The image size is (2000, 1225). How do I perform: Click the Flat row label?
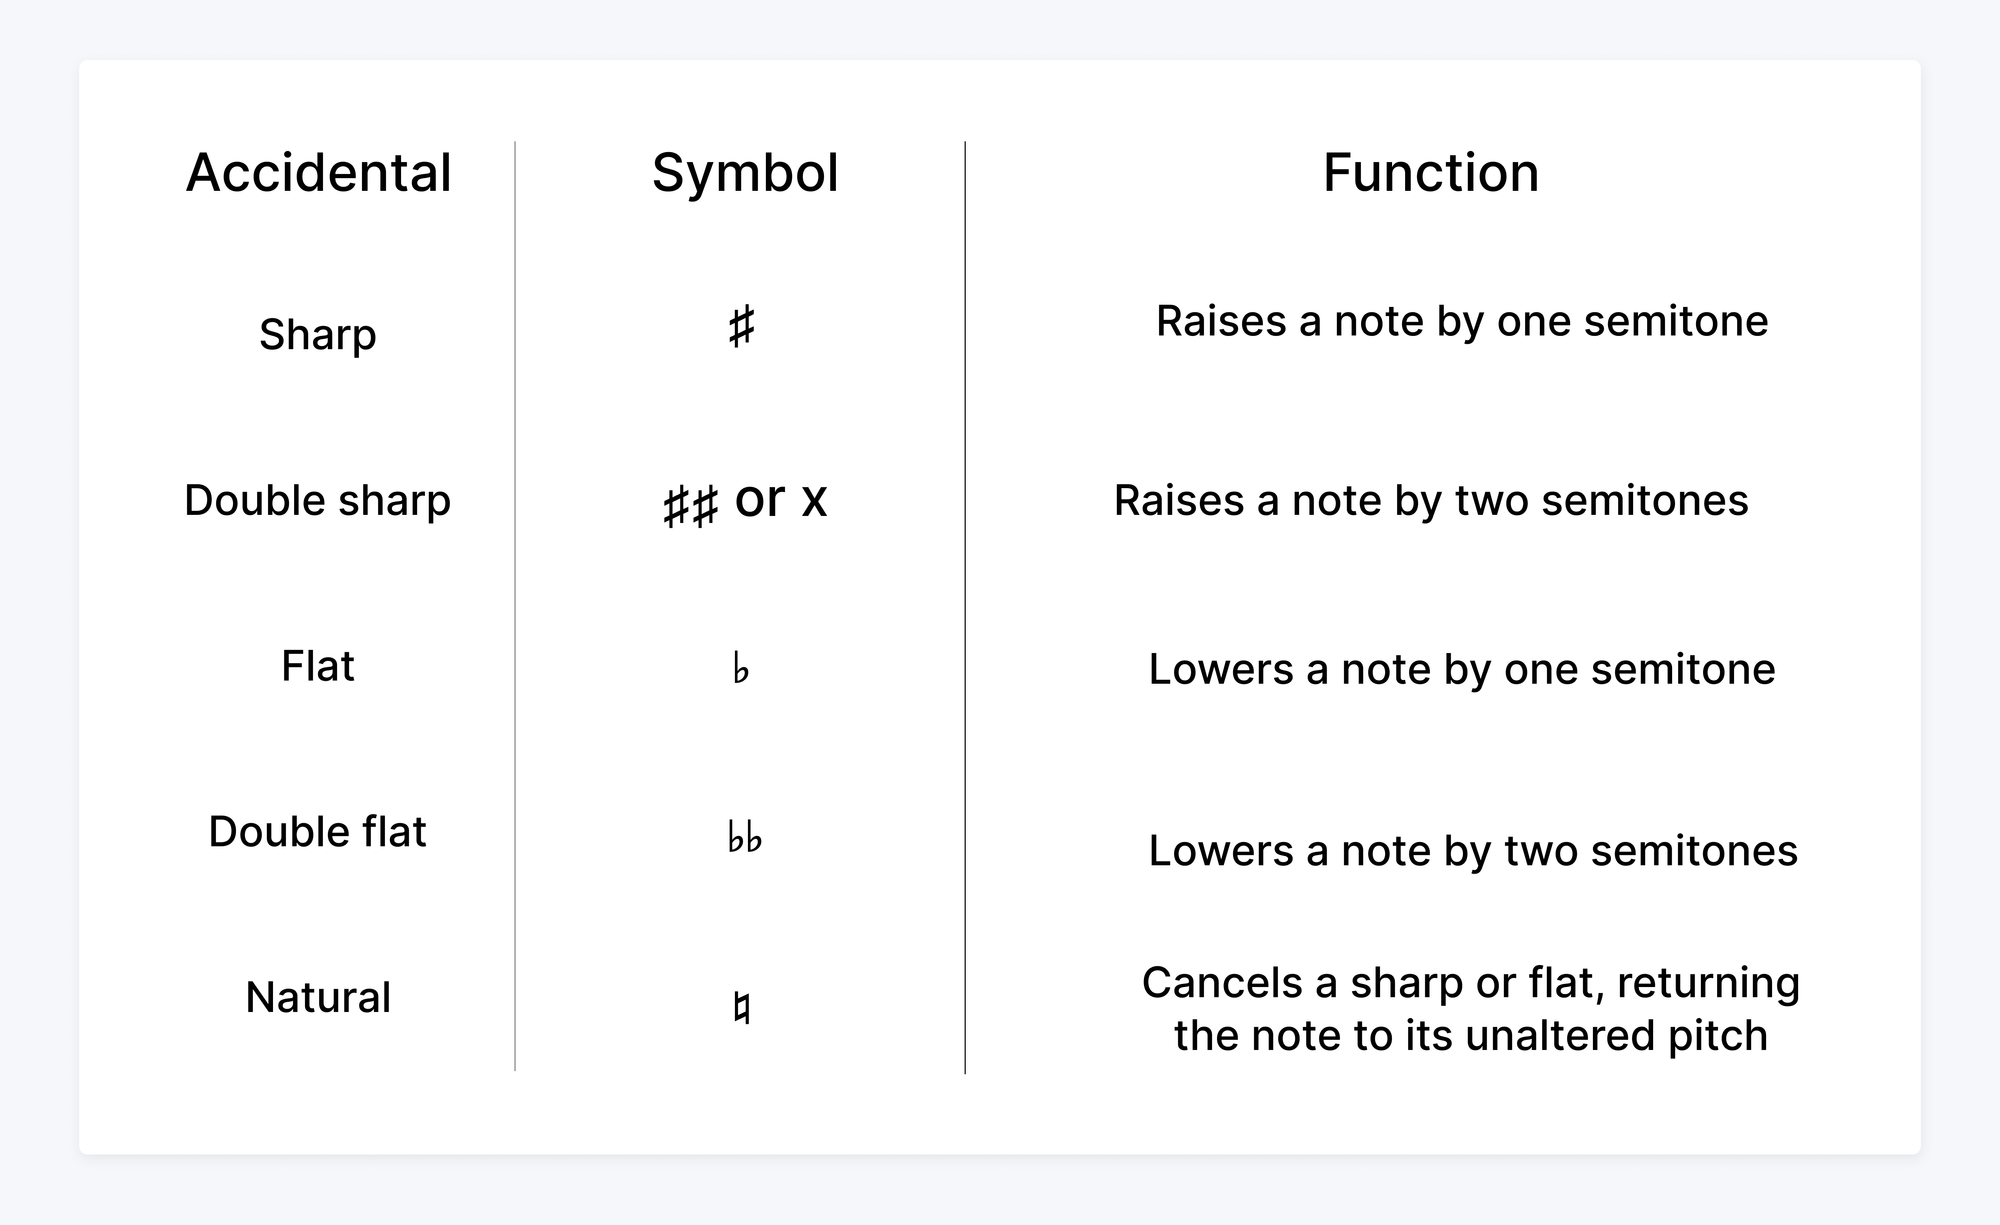pyautogui.click(x=318, y=666)
